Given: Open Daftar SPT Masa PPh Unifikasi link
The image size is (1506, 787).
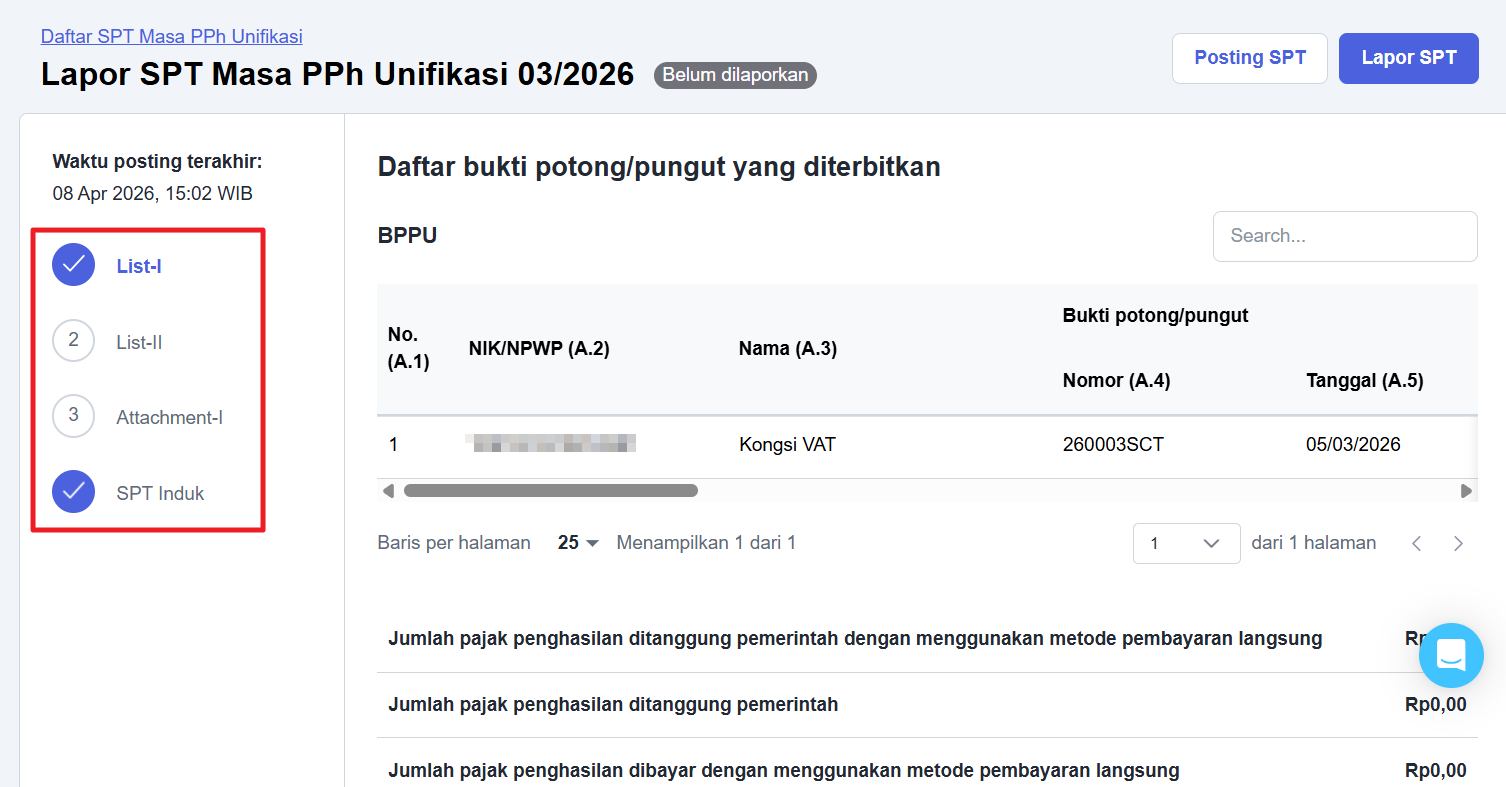Looking at the screenshot, I should coord(171,37).
